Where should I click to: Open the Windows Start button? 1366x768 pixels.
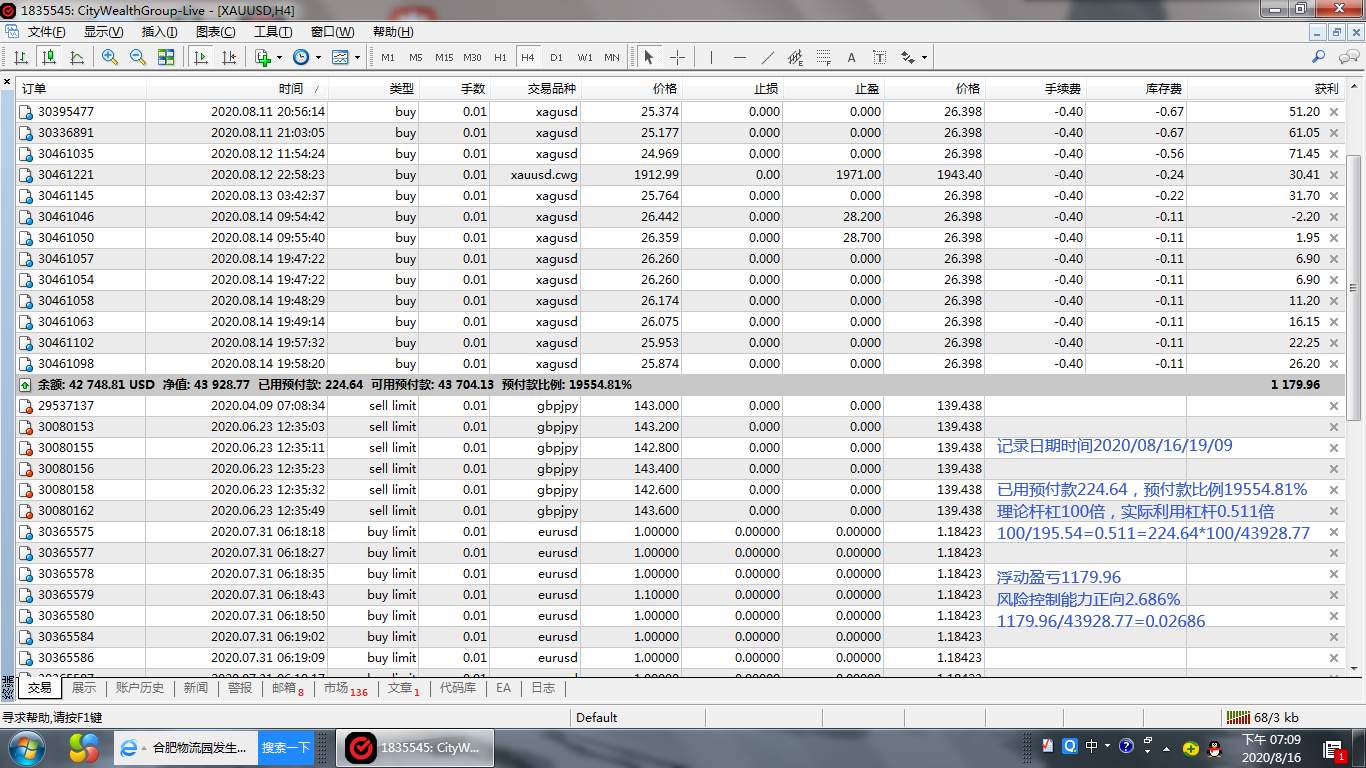[x=26, y=748]
